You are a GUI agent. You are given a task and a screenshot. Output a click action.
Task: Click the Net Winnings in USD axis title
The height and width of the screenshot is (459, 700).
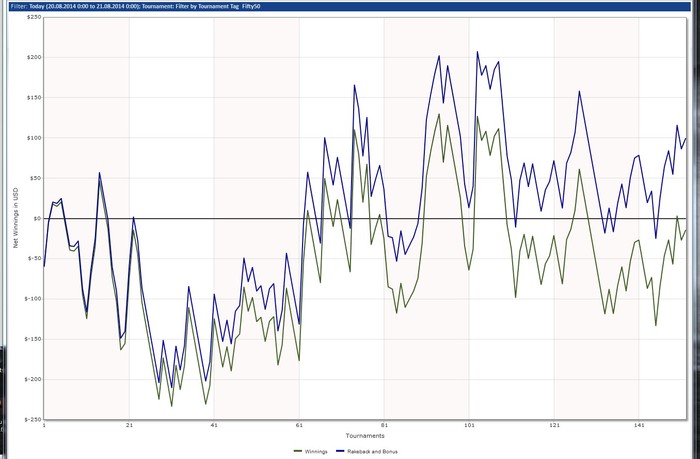(x=16, y=217)
